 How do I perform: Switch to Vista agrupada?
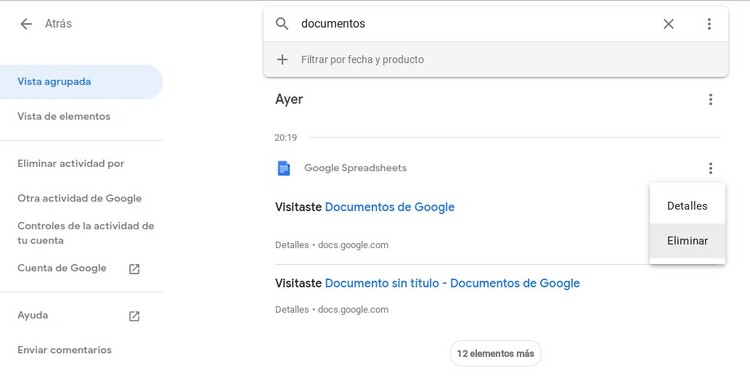point(80,82)
